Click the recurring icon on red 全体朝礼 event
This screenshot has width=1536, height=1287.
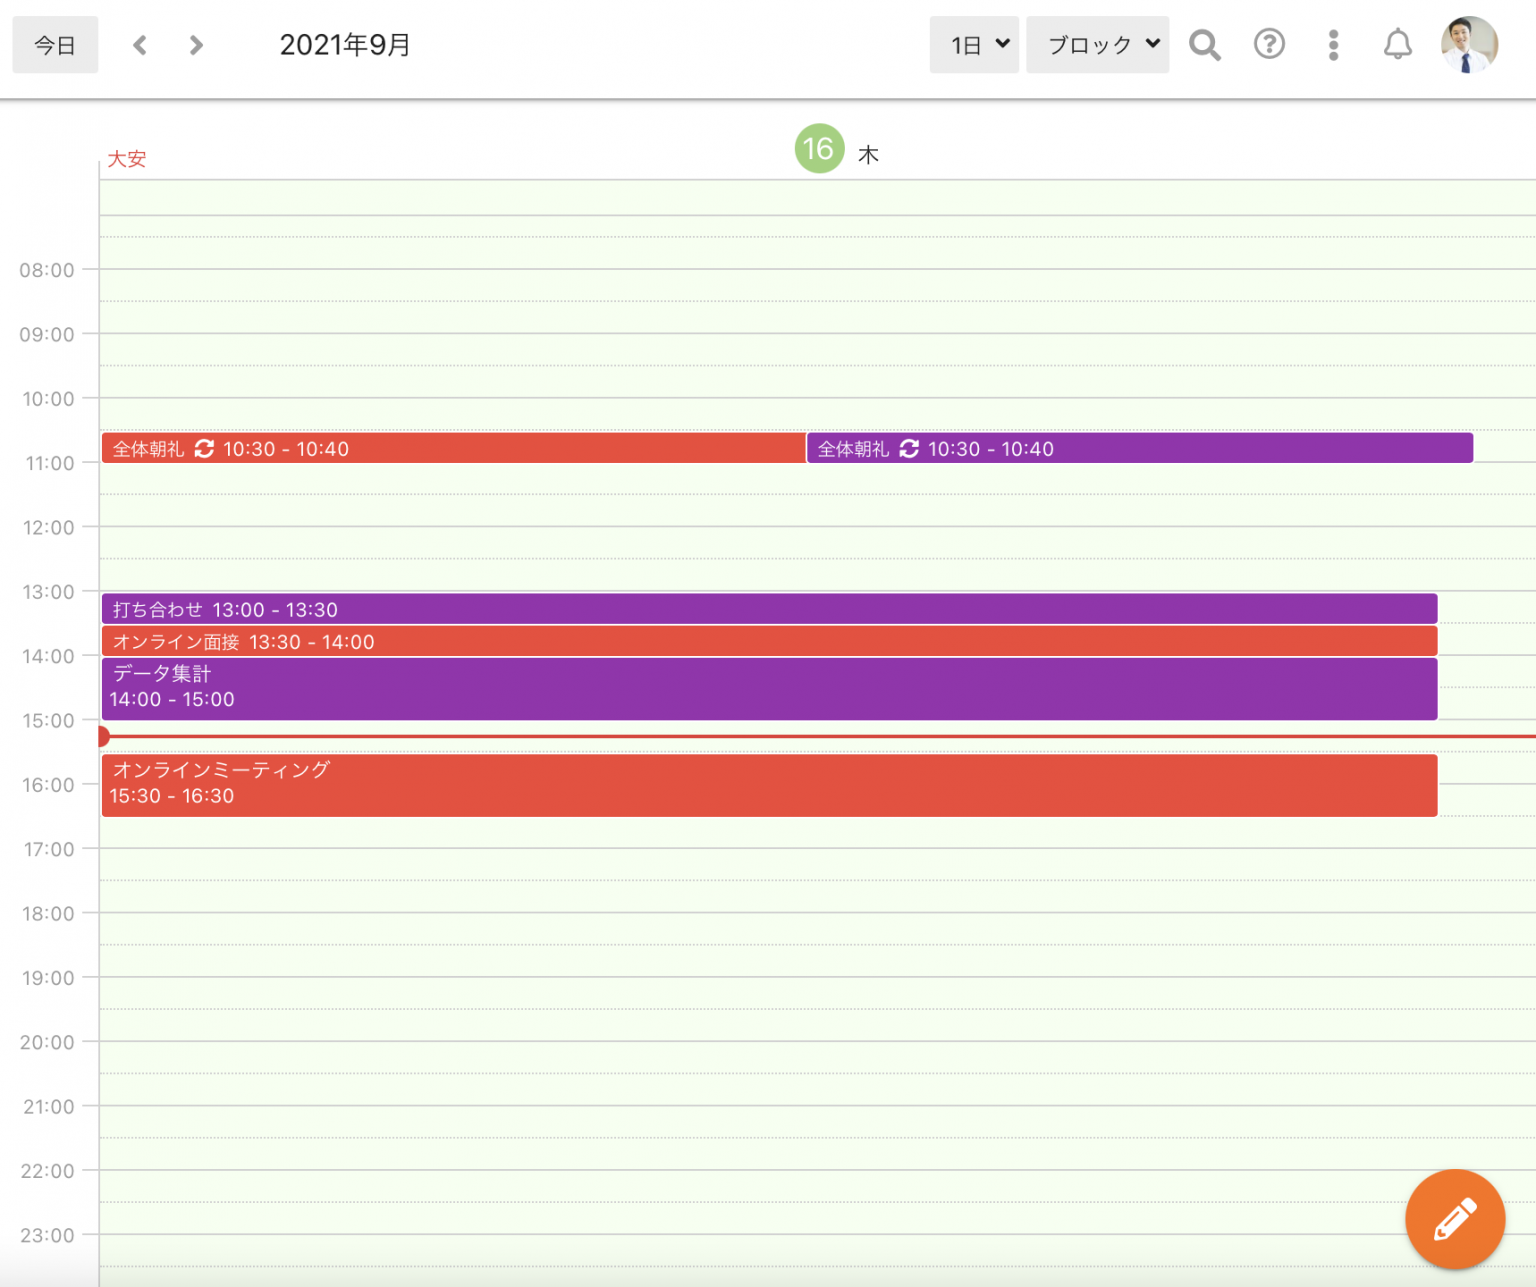[204, 449]
